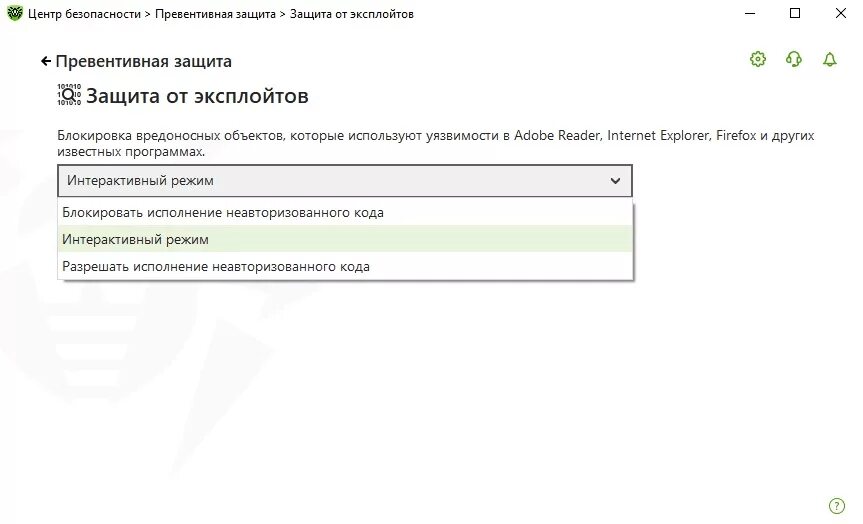Open settings via the green gear icon
The height and width of the screenshot is (524, 863).
pyautogui.click(x=758, y=59)
